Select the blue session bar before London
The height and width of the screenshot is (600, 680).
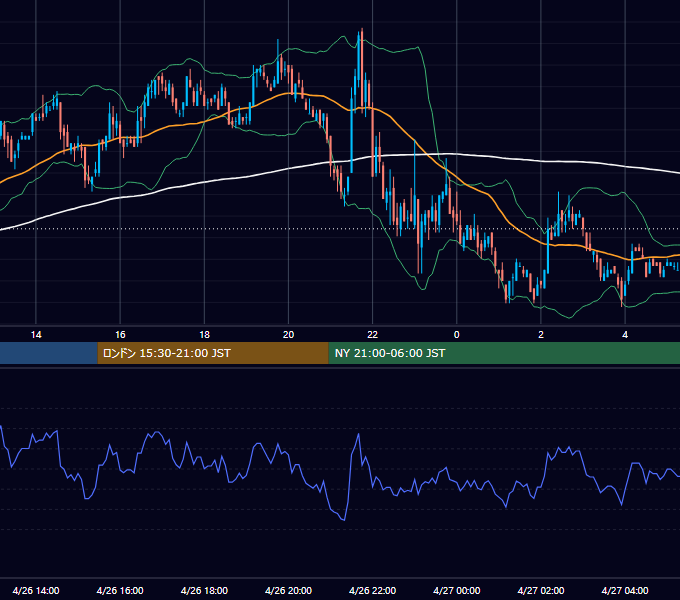point(49,353)
